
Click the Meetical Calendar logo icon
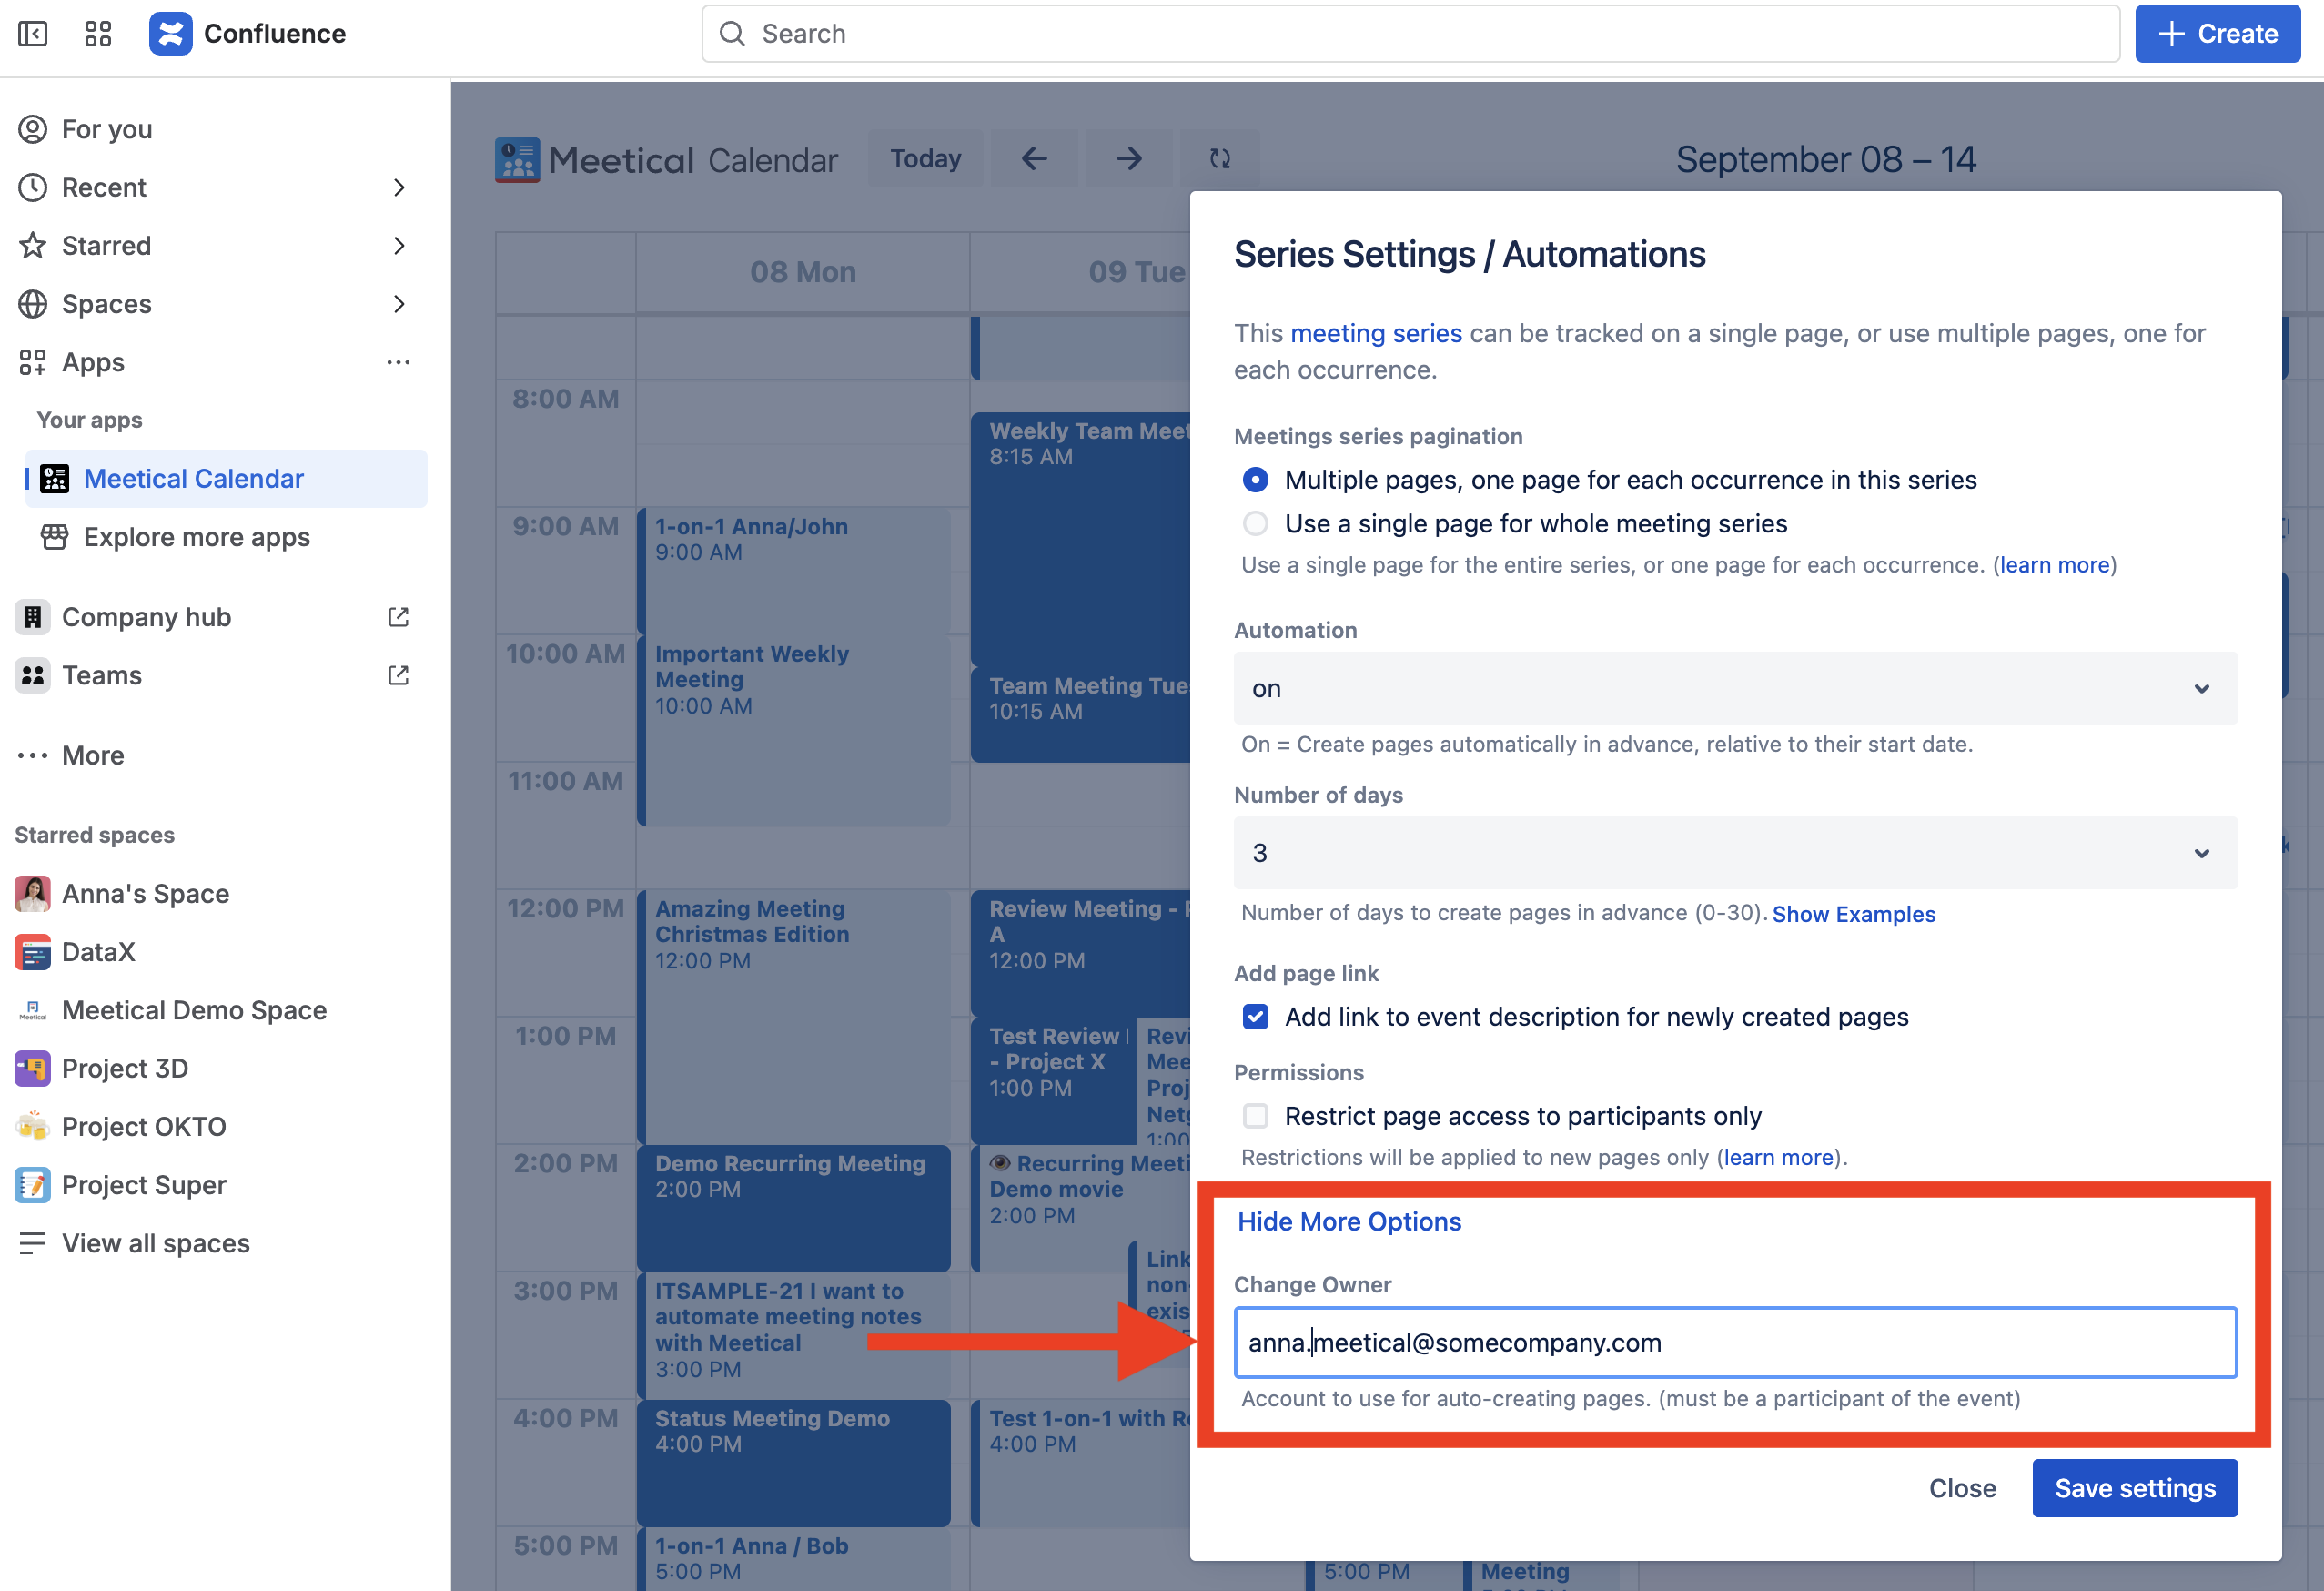pos(517,160)
